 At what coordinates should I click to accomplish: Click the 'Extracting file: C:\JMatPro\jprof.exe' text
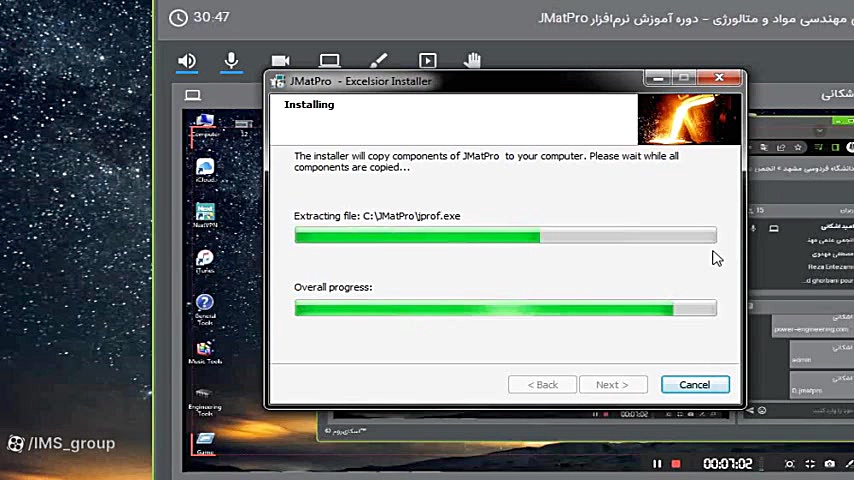[377, 216]
